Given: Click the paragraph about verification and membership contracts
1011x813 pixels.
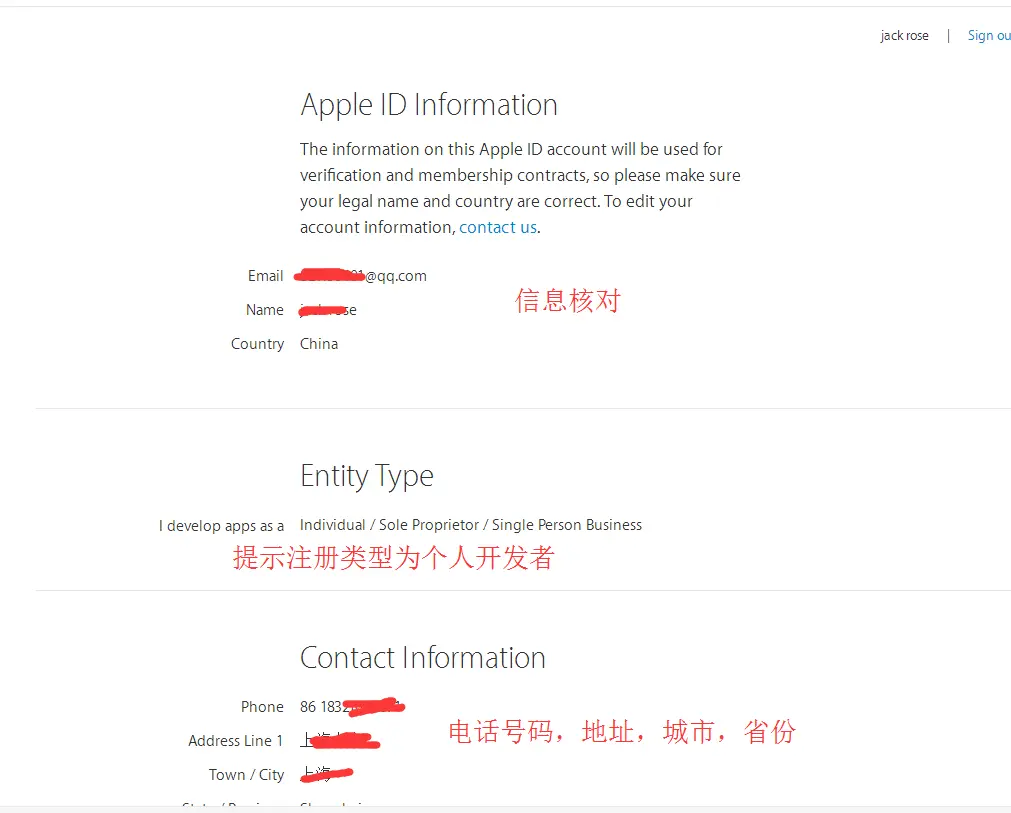Looking at the screenshot, I should [520, 188].
